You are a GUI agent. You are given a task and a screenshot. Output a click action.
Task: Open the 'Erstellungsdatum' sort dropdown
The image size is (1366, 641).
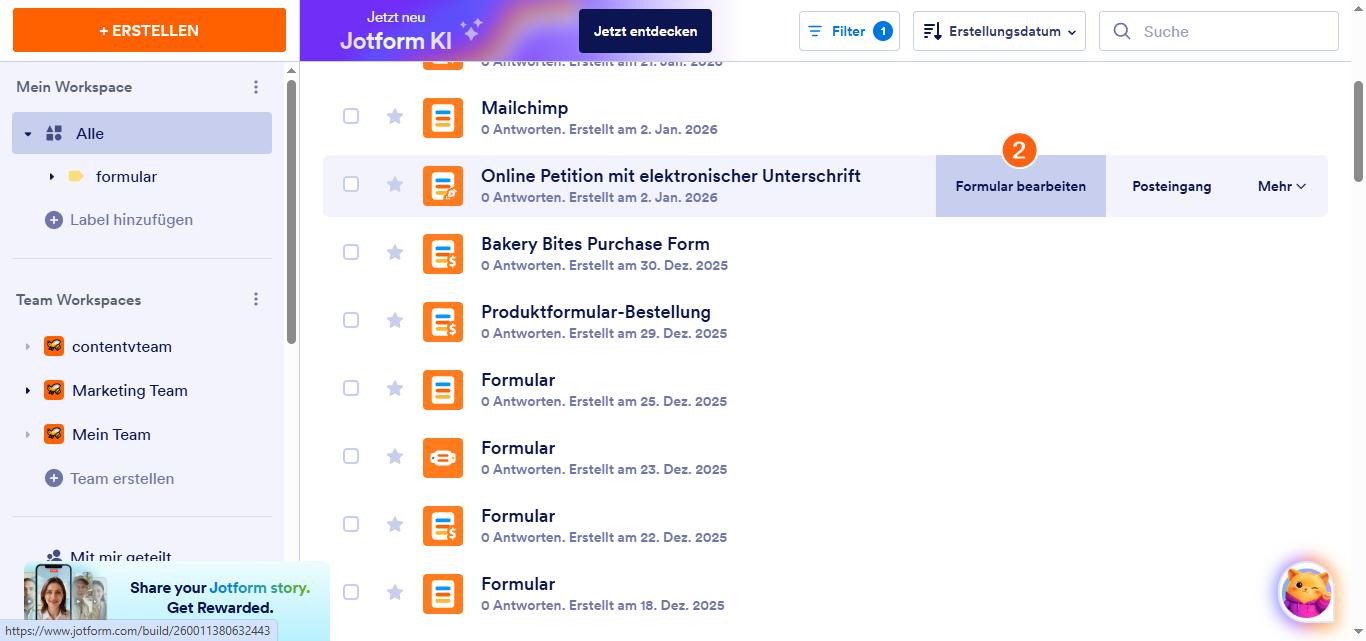[x=998, y=31]
